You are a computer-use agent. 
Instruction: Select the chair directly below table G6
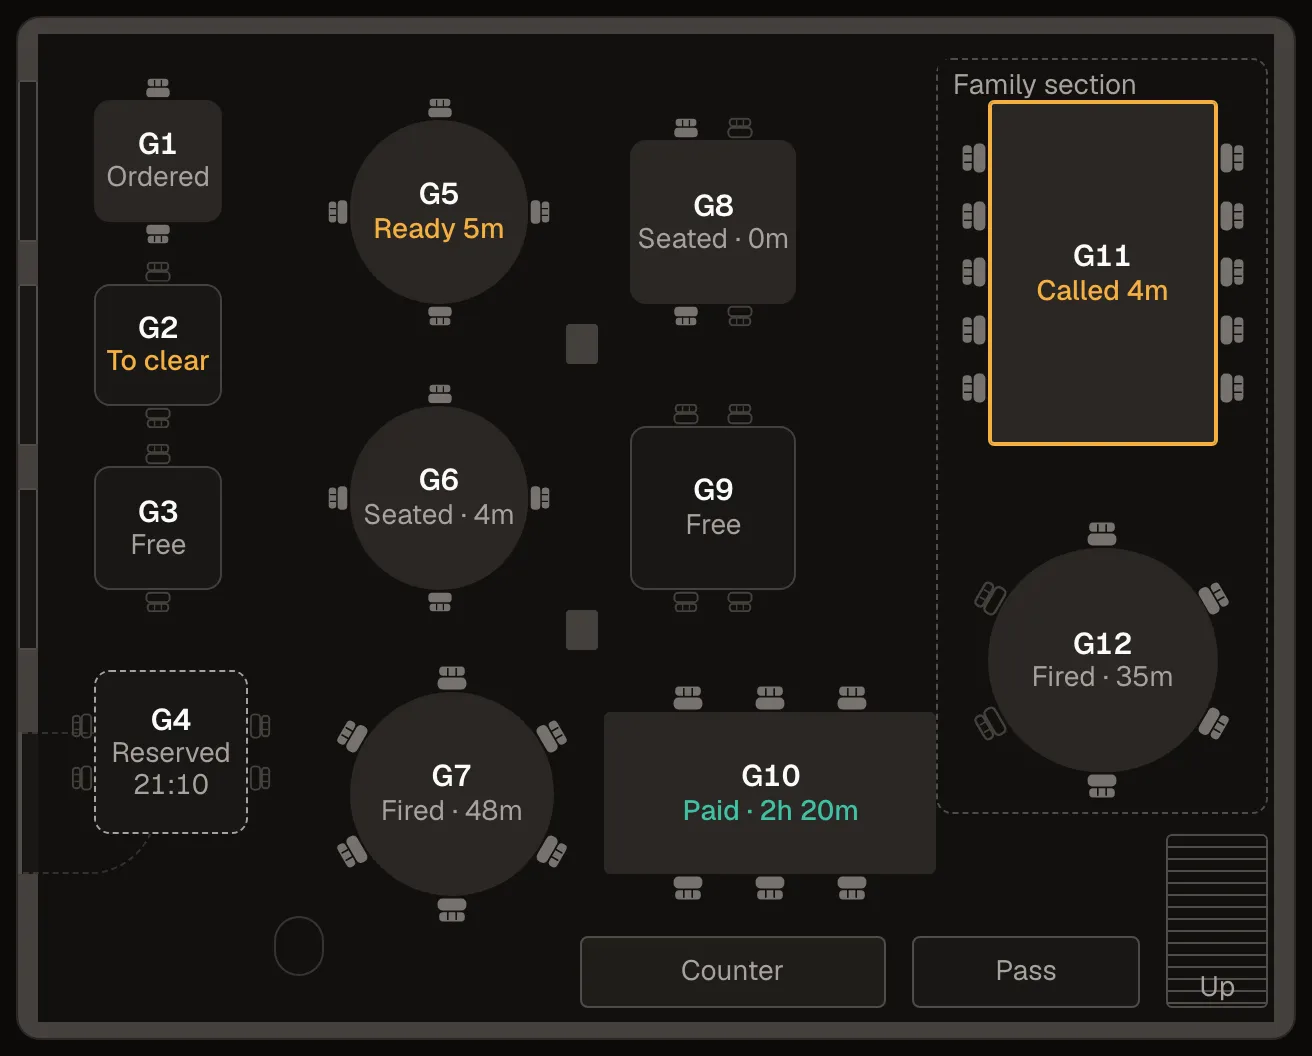[440, 602]
